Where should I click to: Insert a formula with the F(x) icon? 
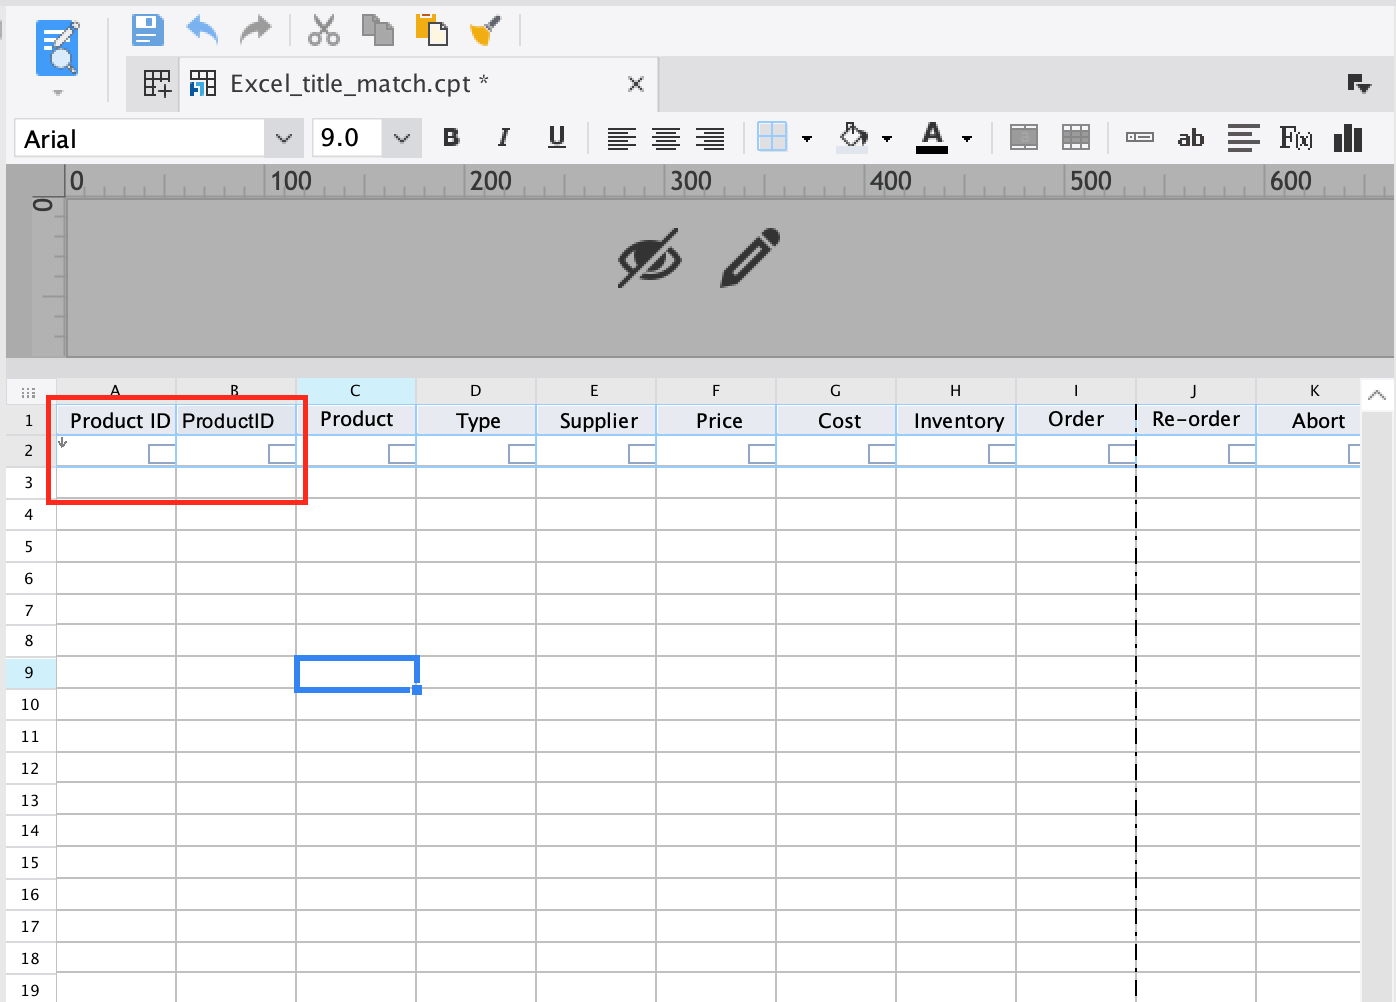(x=1296, y=138)
